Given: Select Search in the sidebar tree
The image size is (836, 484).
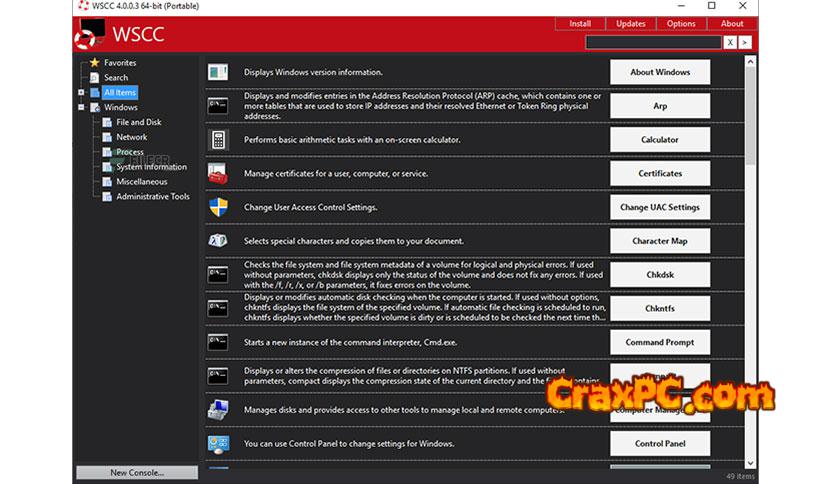Looking at the screenshot, I should coord(116,77).
